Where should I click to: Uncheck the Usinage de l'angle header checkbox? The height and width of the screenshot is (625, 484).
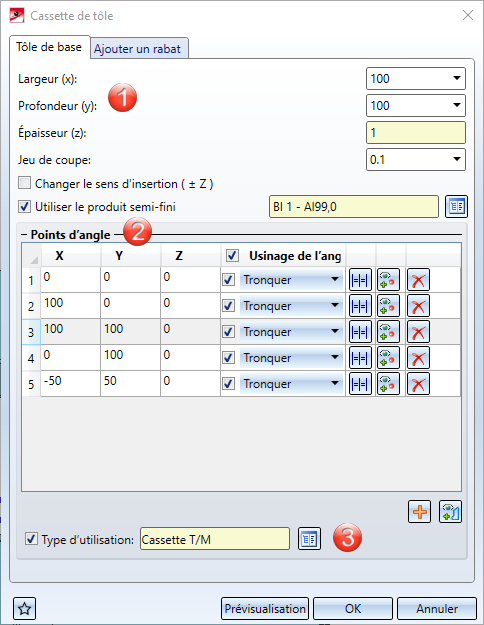click(x=232, y=255)
